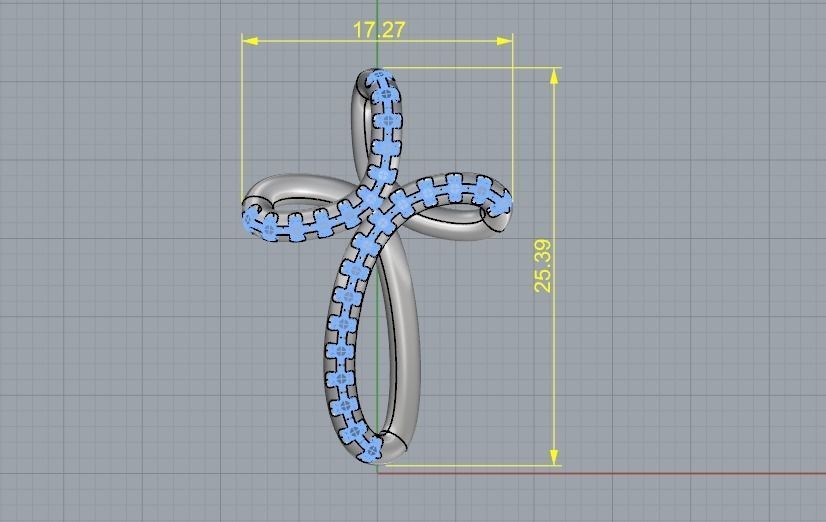This screenshot has width=826, height=522.
Task: Select the cross pendant model
Action: pyautogui.click(x=377, y=266)
